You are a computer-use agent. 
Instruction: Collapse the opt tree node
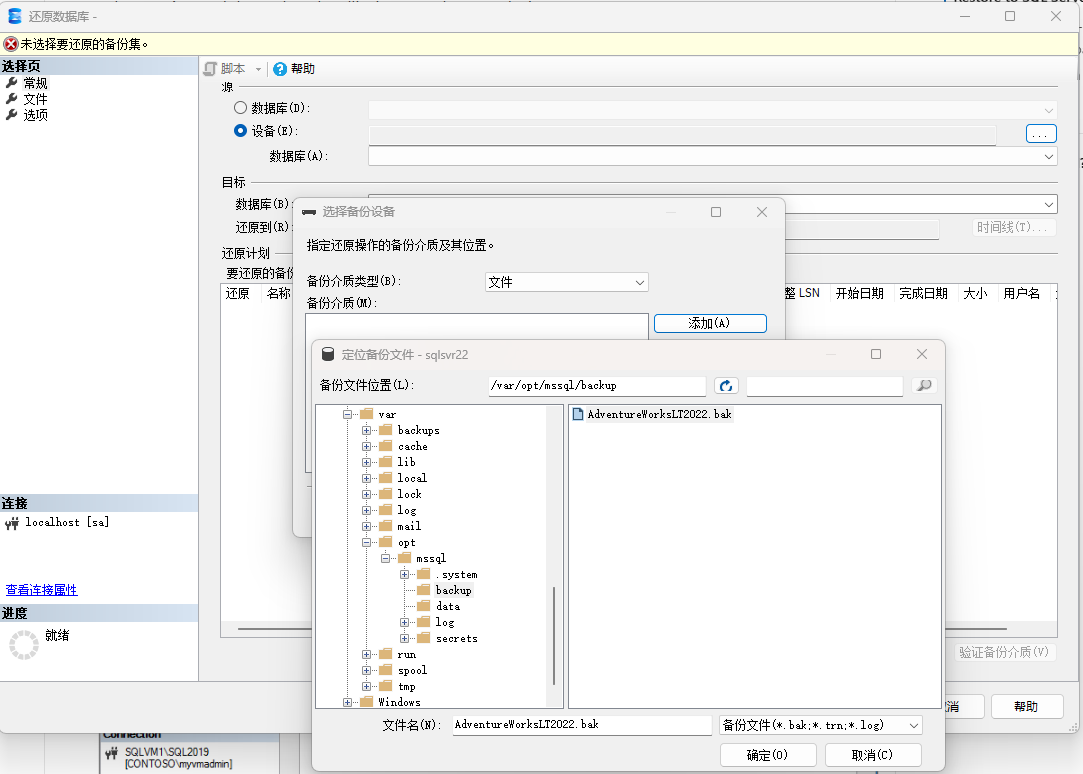367,542
